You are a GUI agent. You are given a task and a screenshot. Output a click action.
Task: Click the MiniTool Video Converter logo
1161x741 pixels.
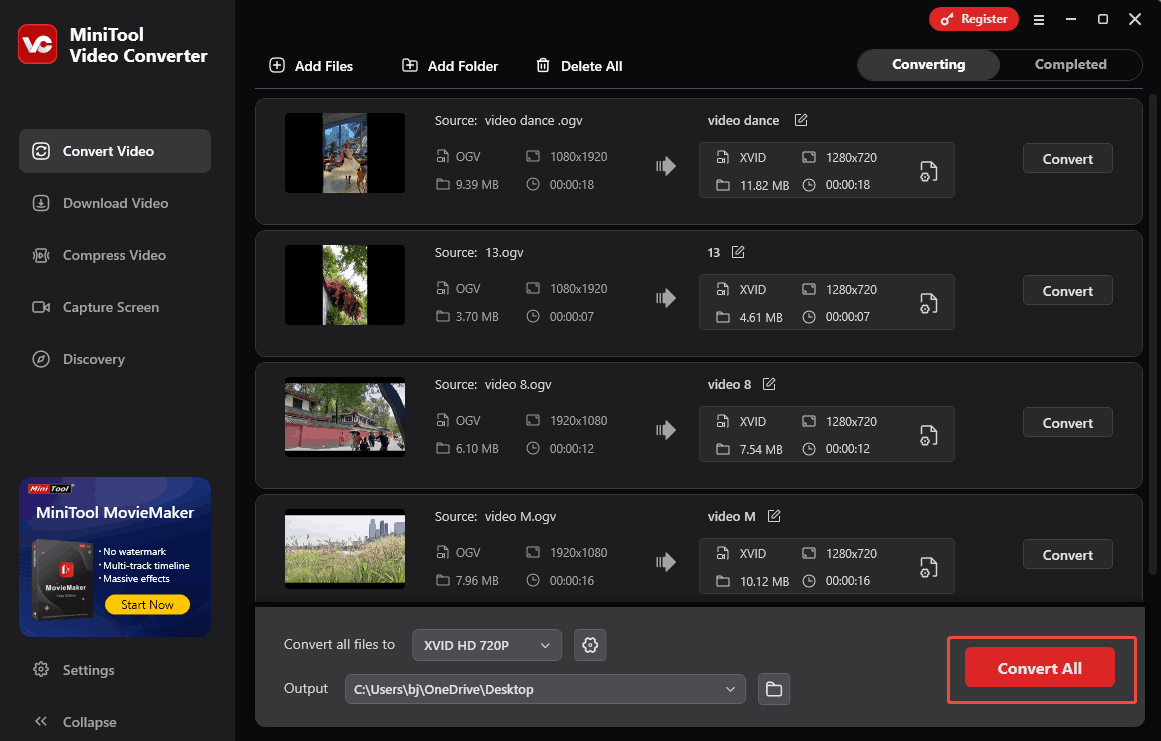click(37, 44)
